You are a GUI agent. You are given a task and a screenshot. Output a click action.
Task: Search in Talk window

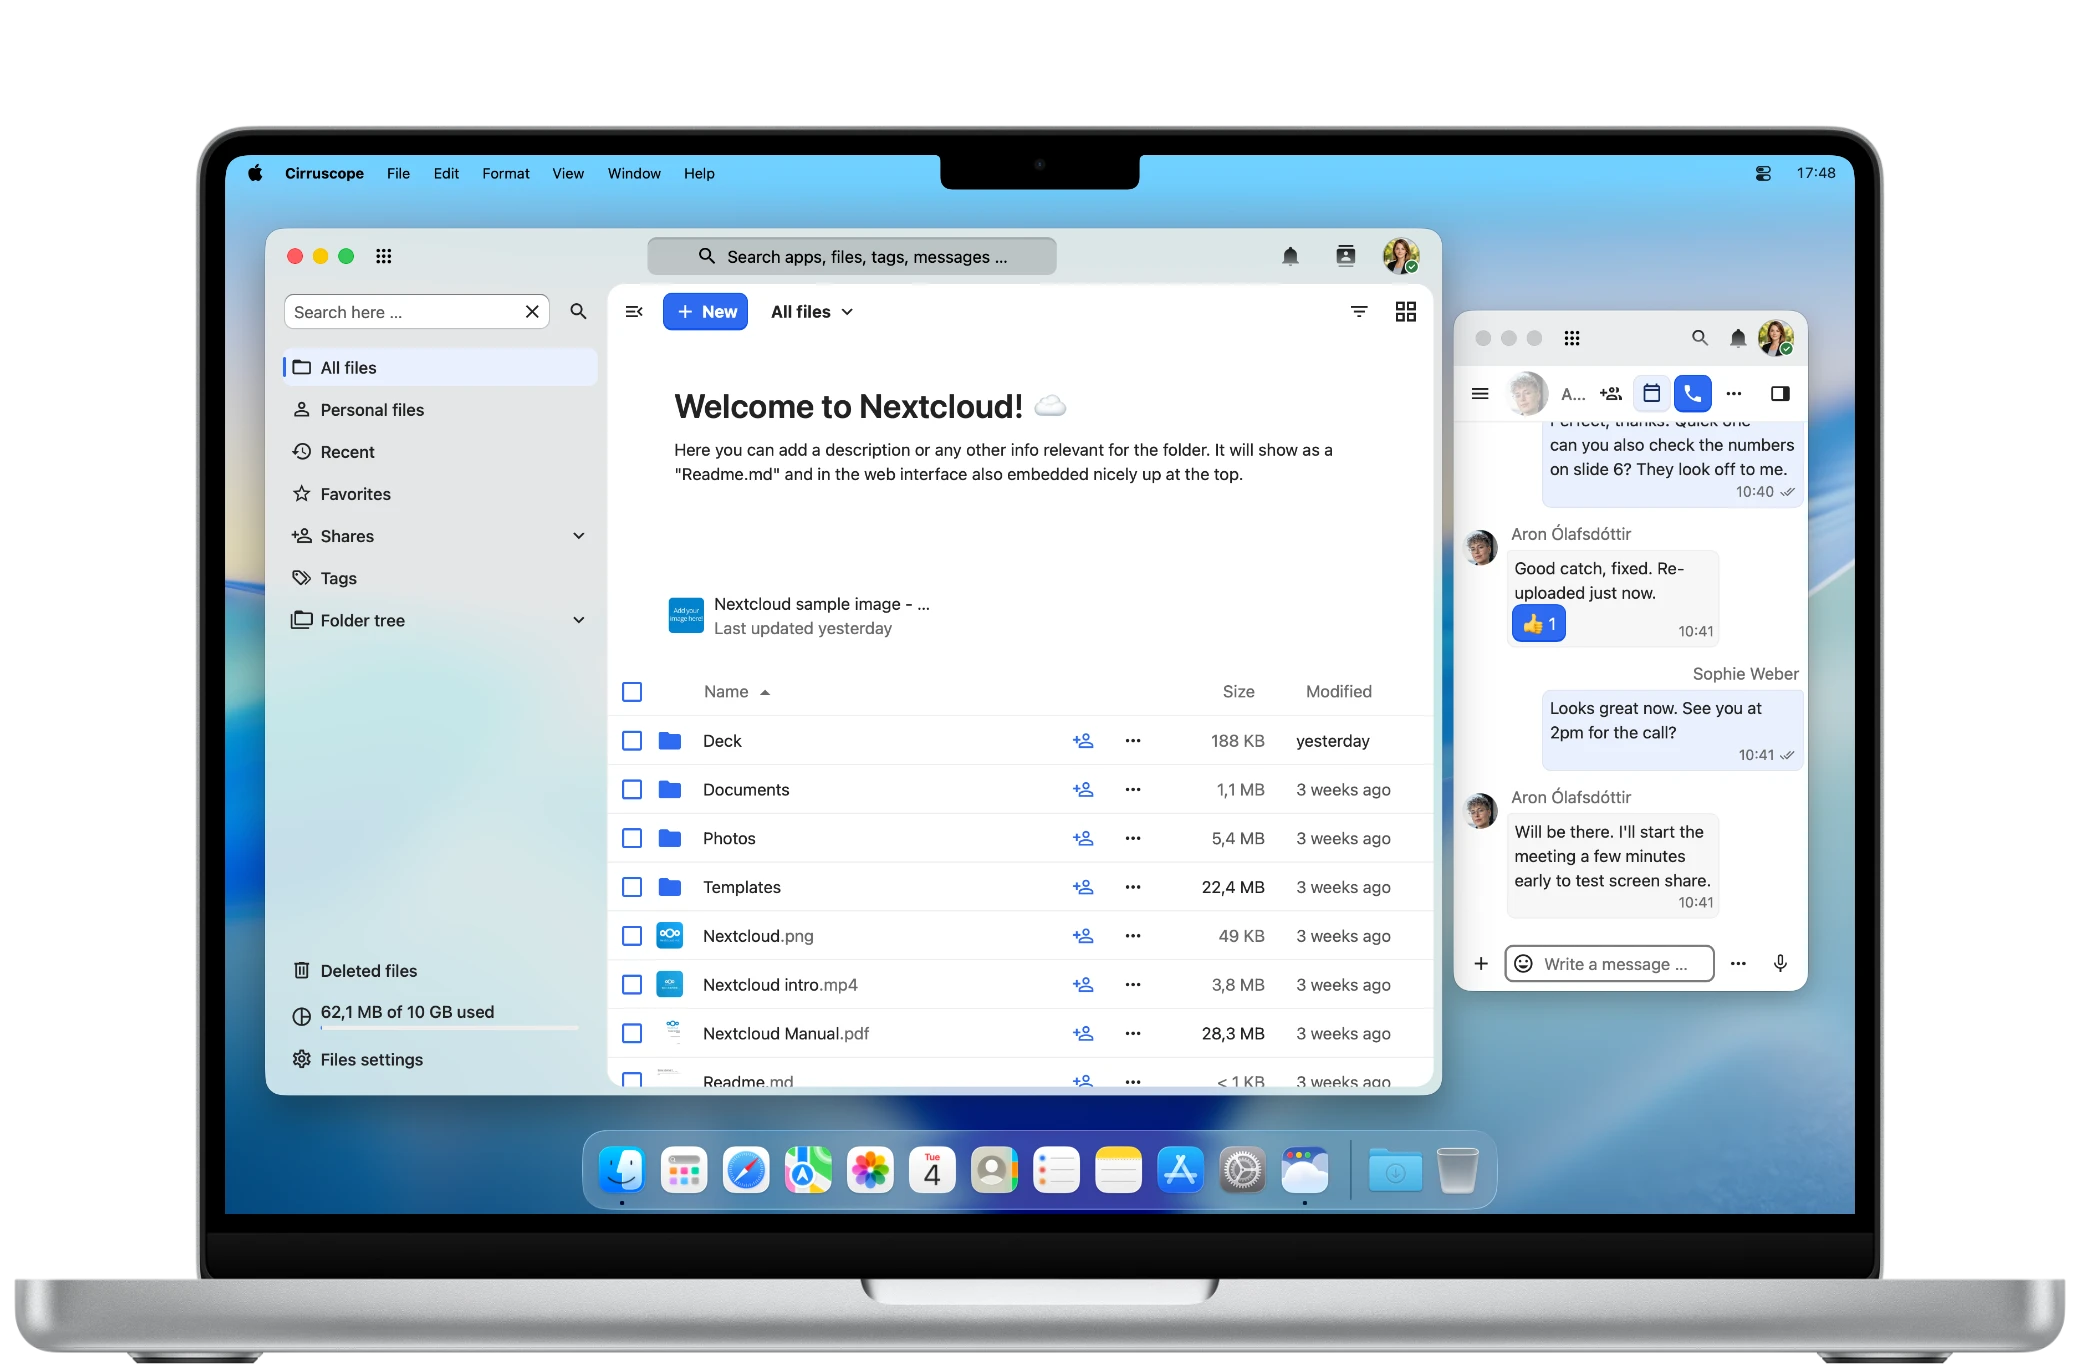(x=1699, y=338)
